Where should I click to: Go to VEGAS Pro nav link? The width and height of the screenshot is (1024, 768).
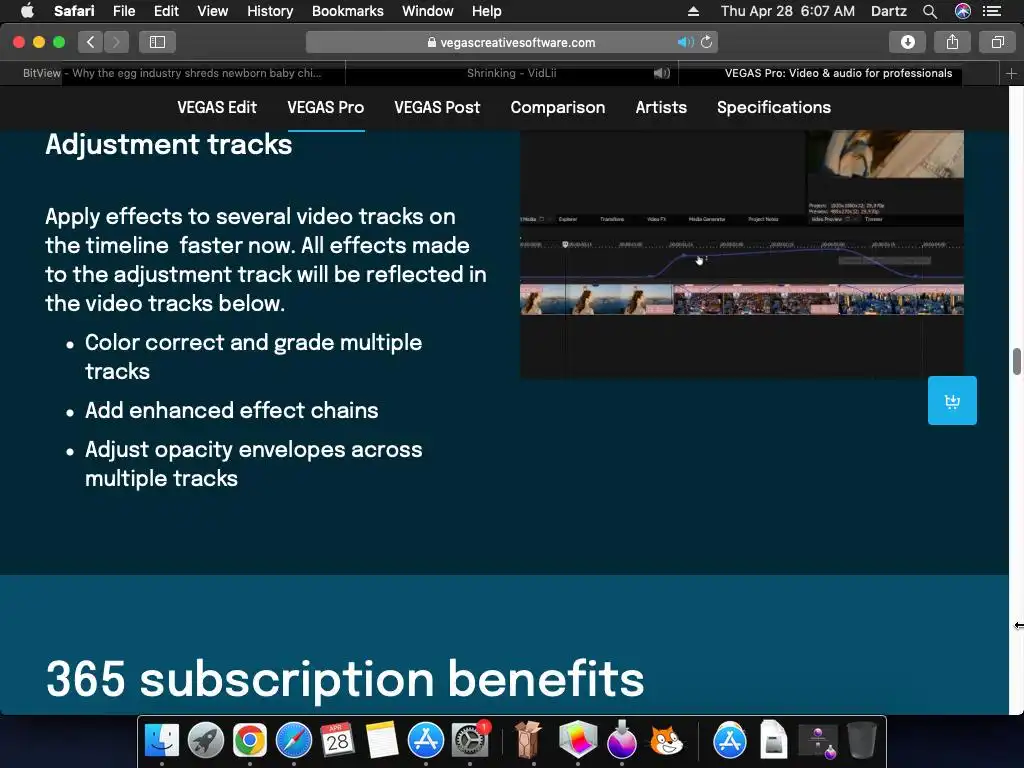coord(326,107)
